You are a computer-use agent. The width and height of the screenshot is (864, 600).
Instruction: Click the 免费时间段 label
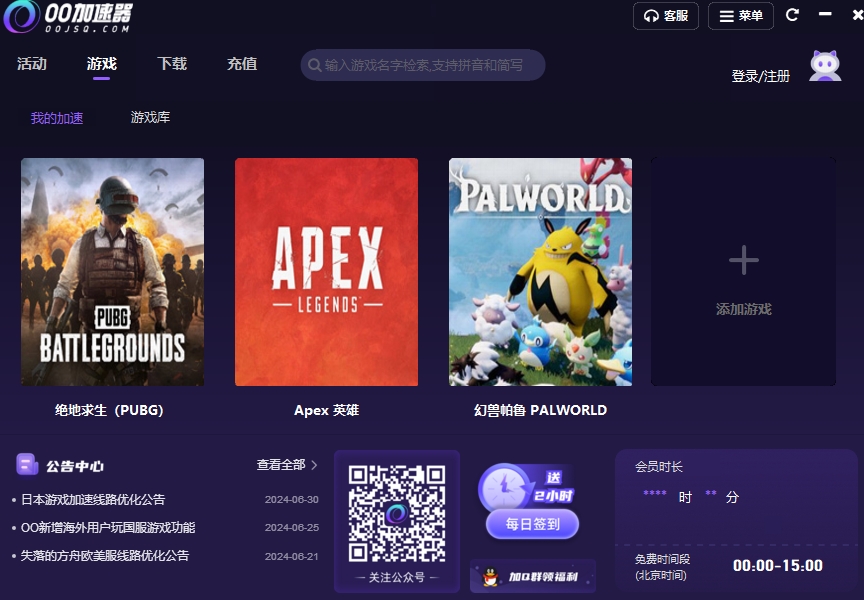[x=662, y=559]
